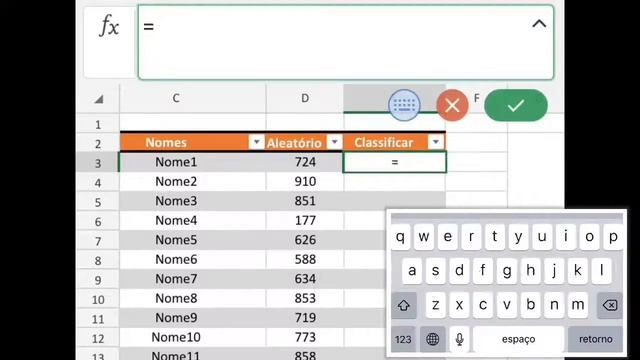Click inside the formula input field

(346, 42)
